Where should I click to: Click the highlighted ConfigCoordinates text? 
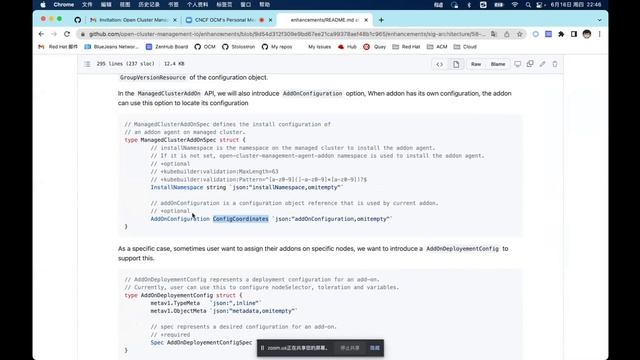(240, 219)
